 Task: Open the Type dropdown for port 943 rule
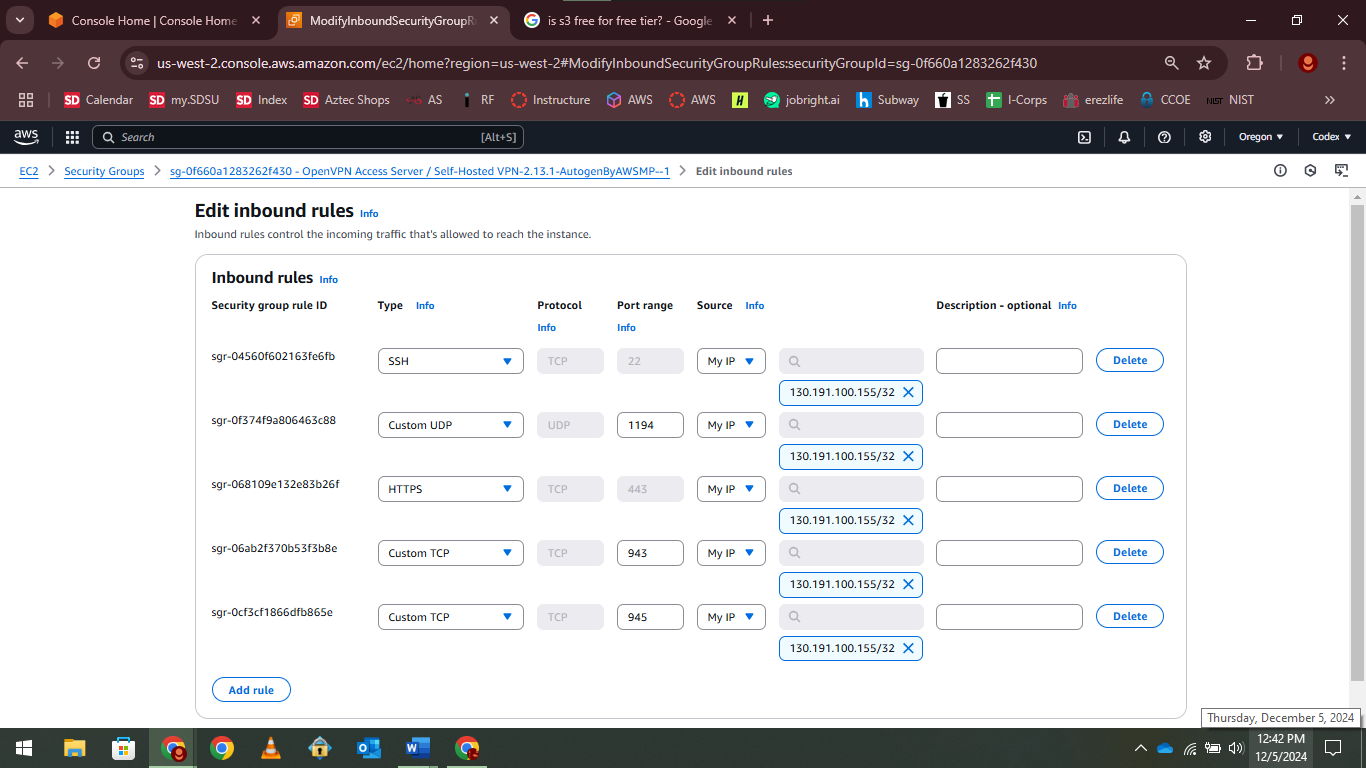point(450,553)
